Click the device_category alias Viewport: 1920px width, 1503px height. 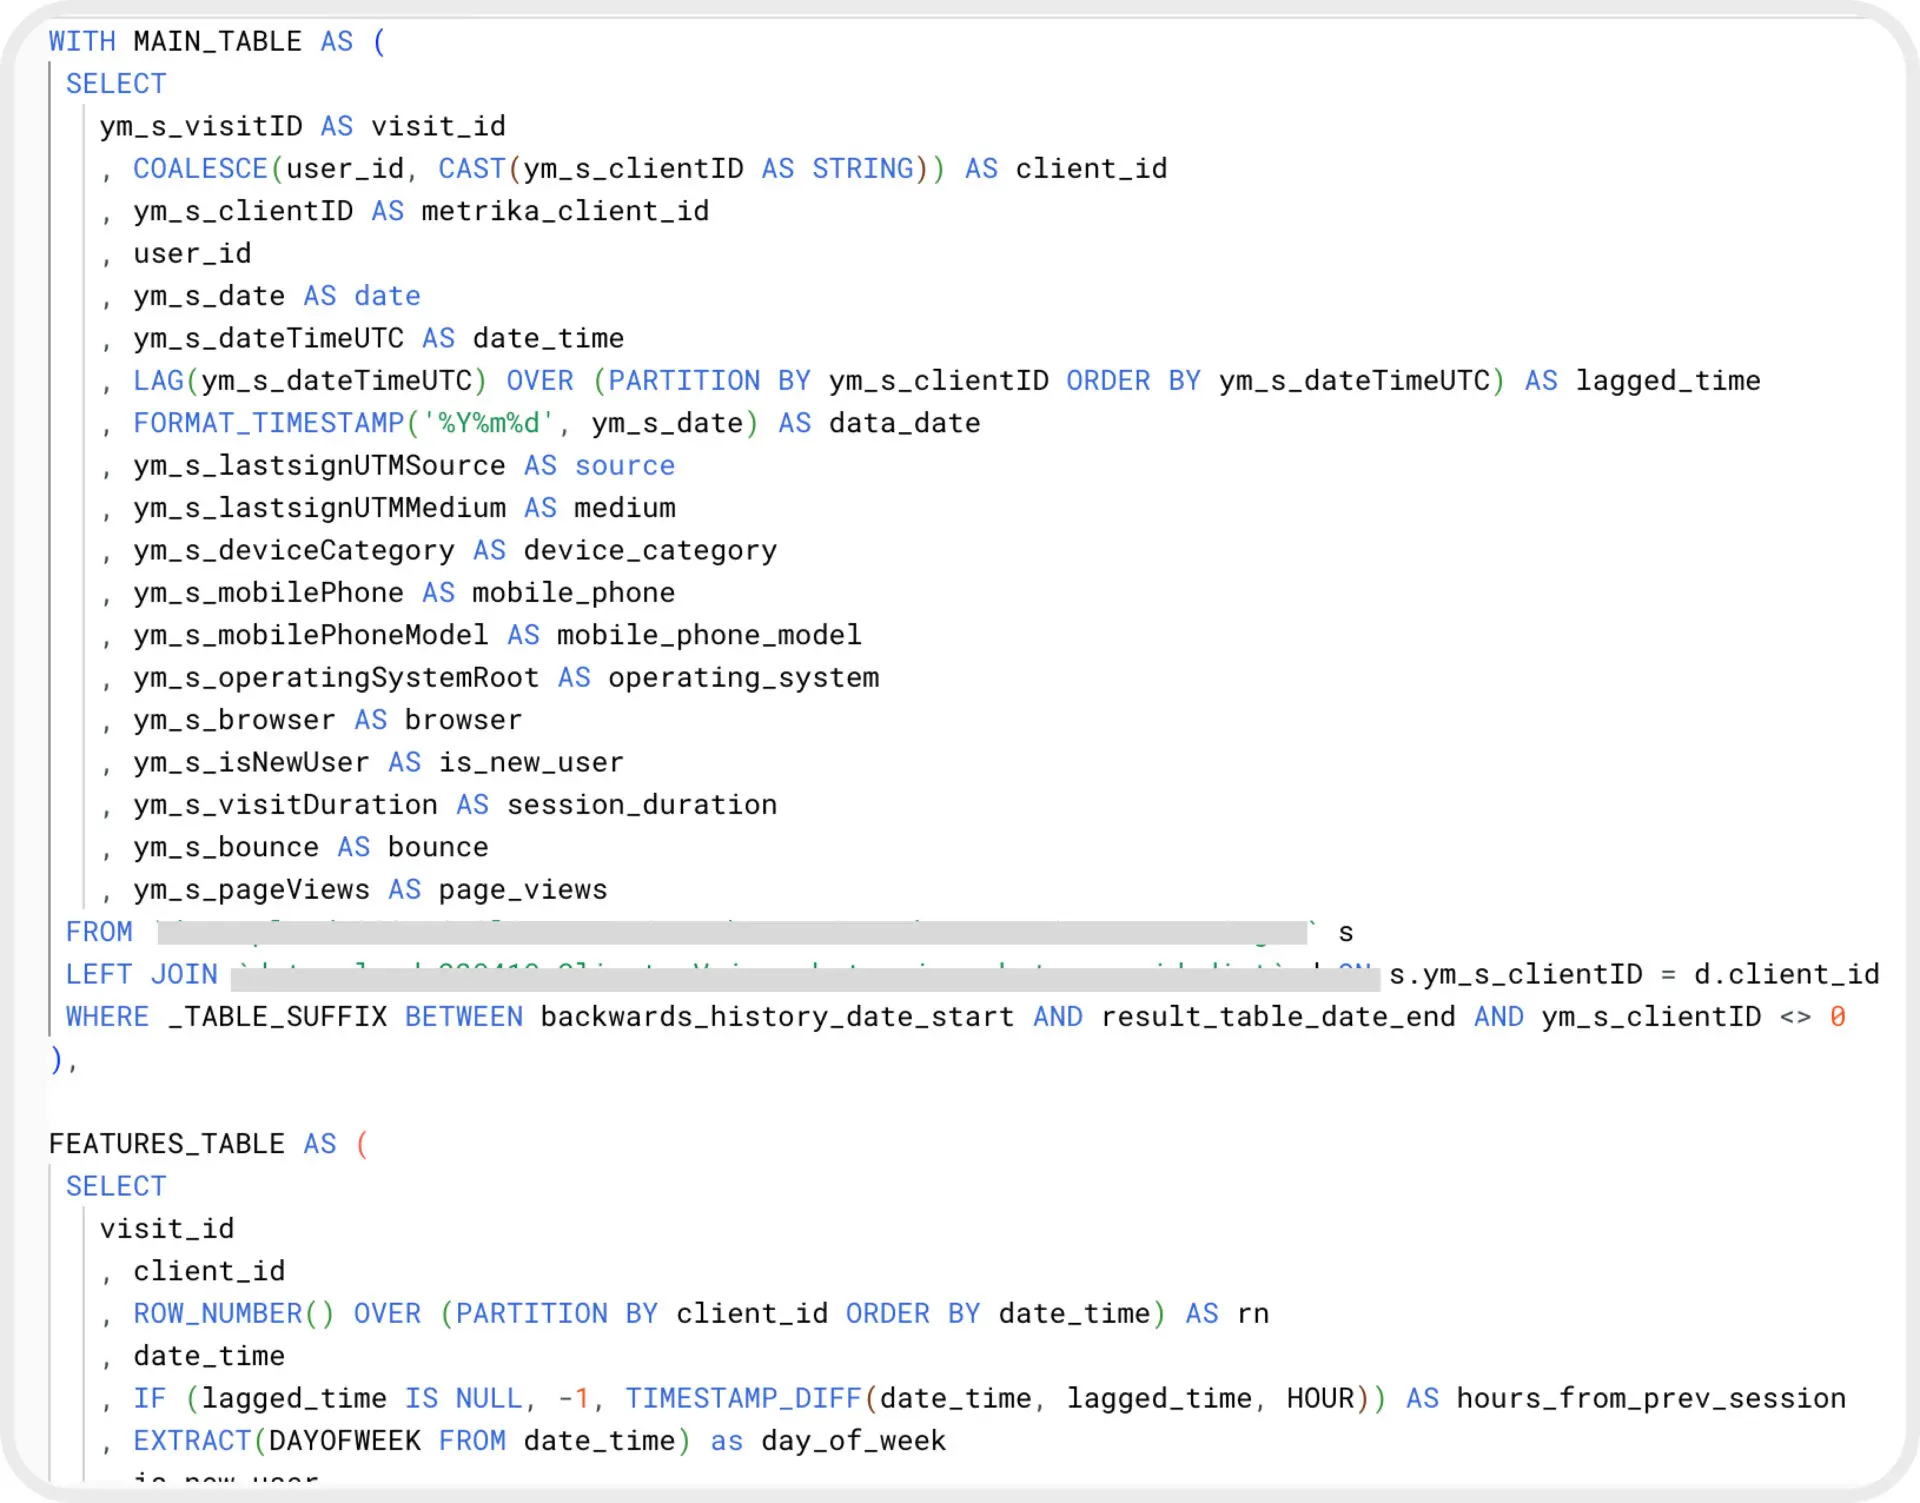coord(650,551)
